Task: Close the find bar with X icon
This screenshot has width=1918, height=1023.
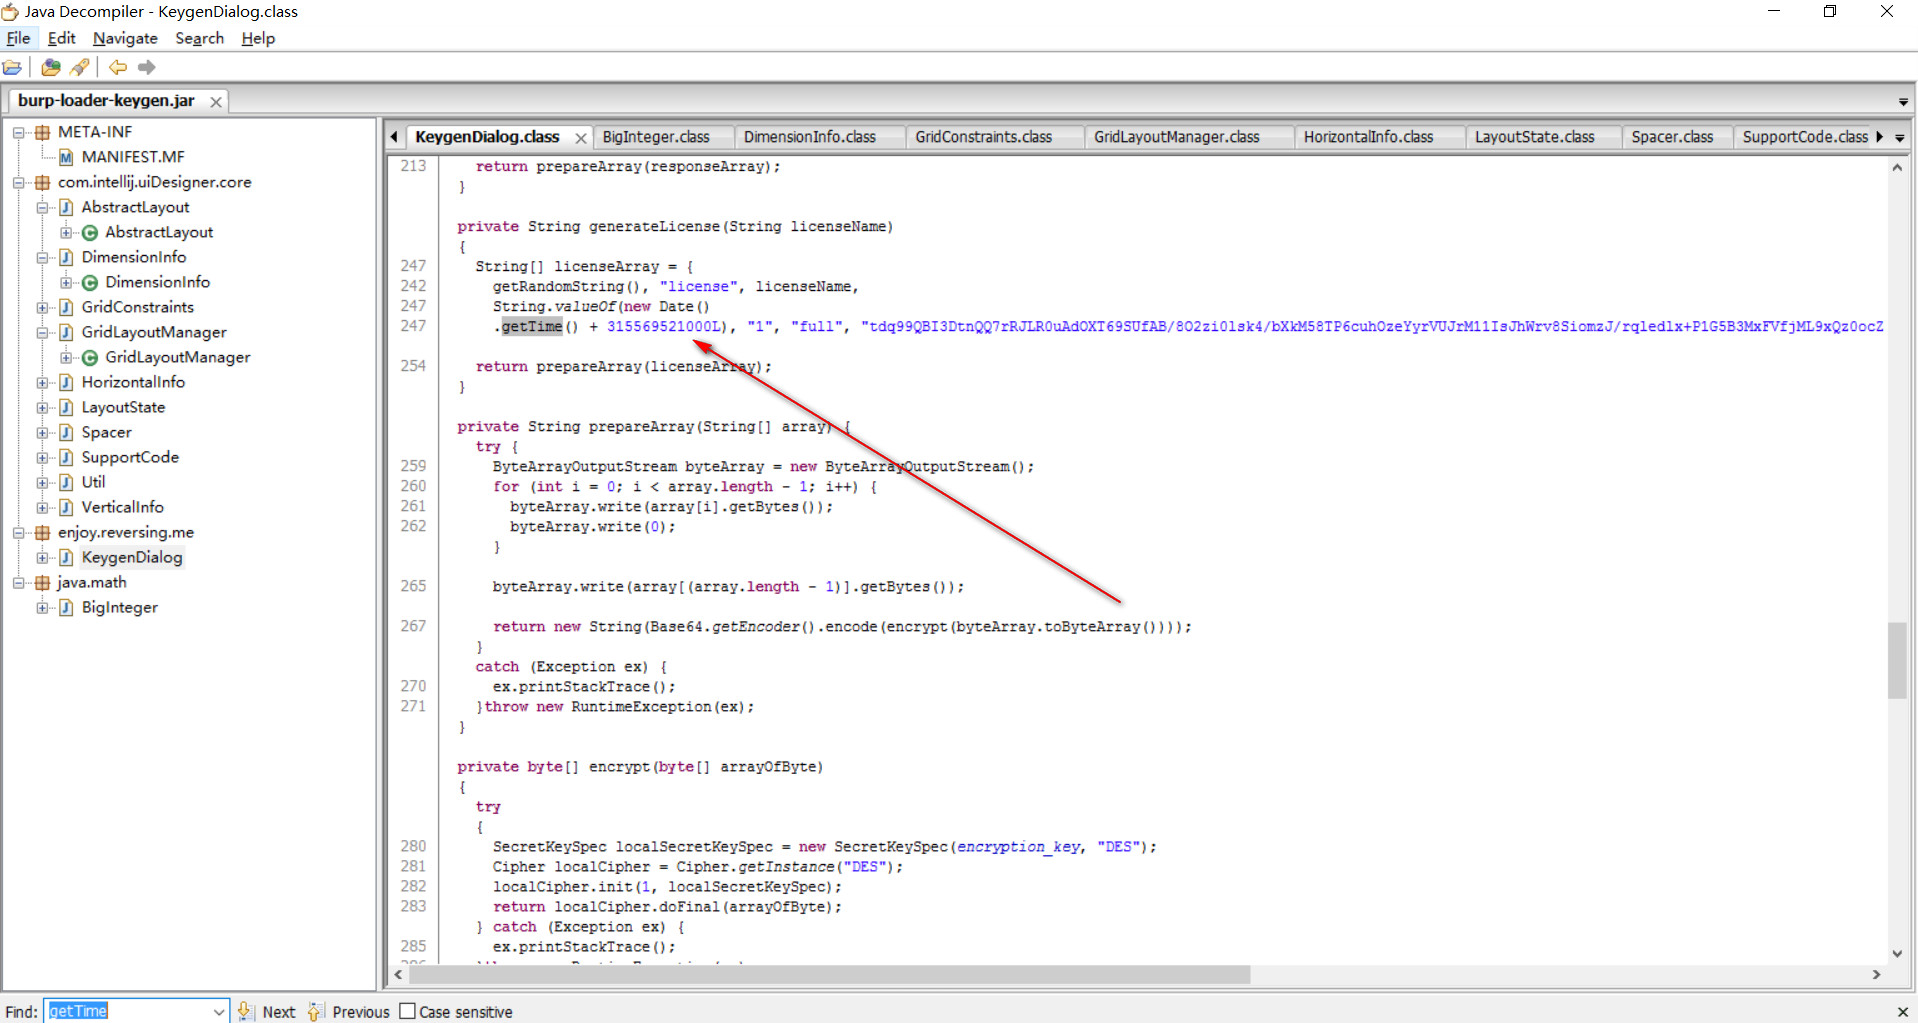Action: point(1902,1012)
